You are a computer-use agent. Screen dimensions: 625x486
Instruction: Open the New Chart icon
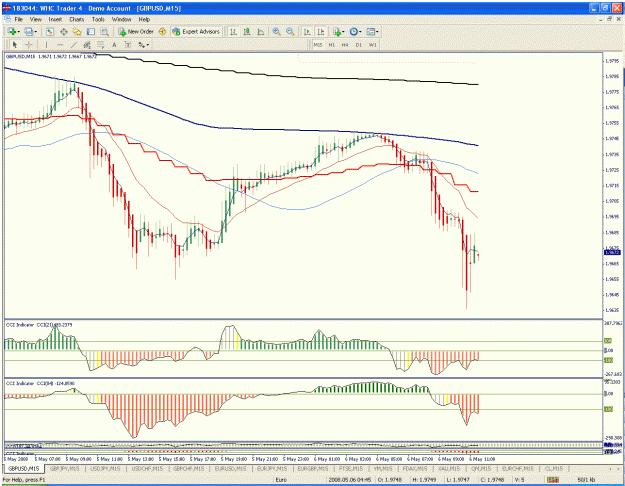pos(11,31)
